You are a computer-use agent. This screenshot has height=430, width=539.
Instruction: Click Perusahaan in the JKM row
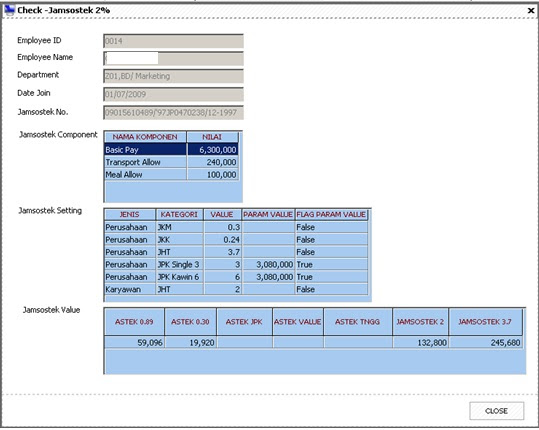[x=130, y=227]
